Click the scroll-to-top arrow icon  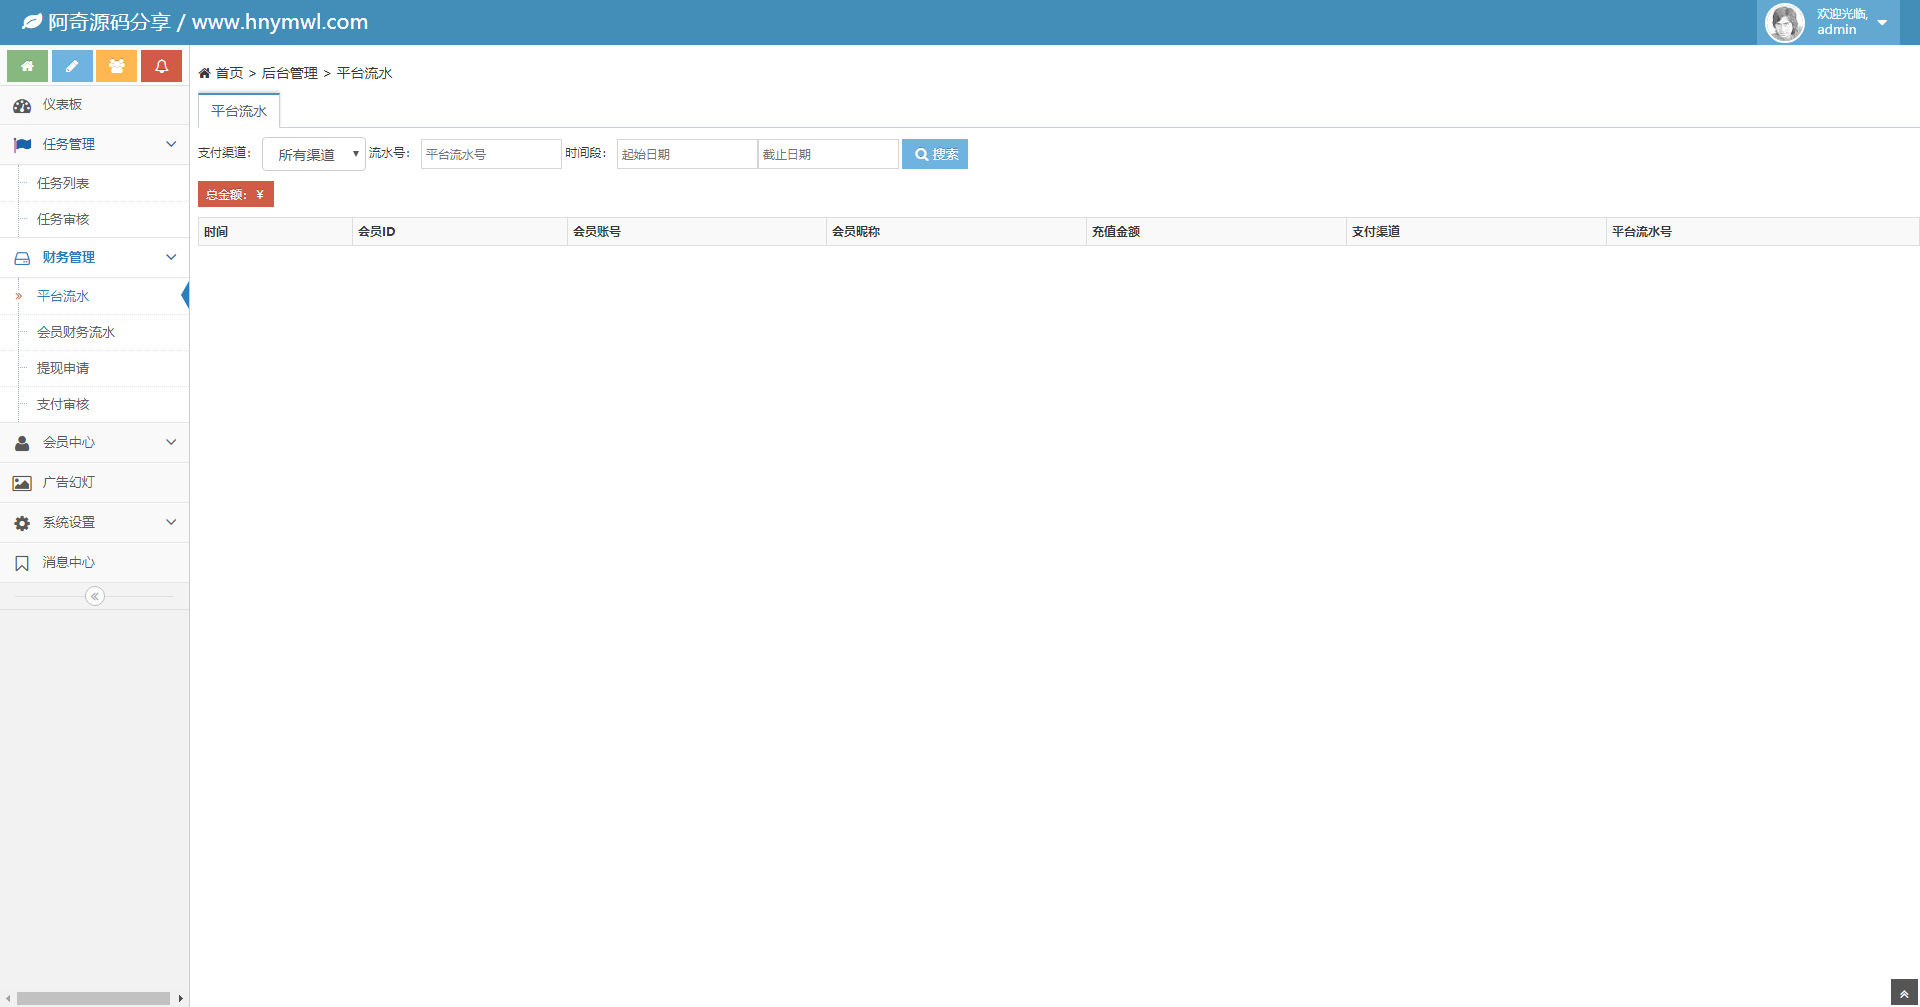[1904, 993]
